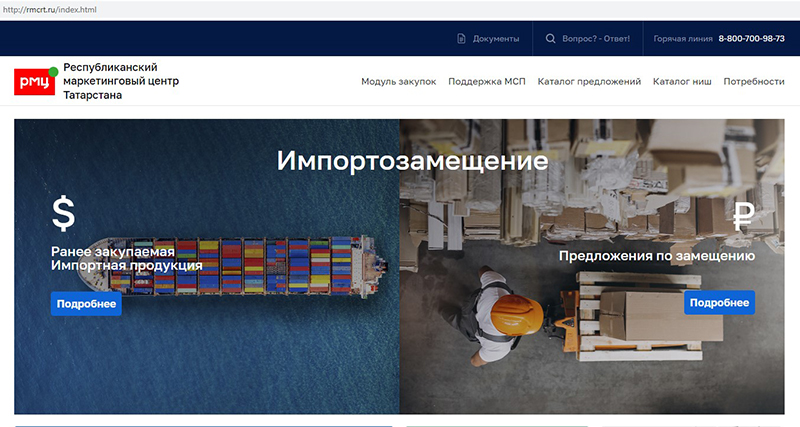Click the Горячая линия label
This screenshot has height=427, width=800.
pos(683,39)
